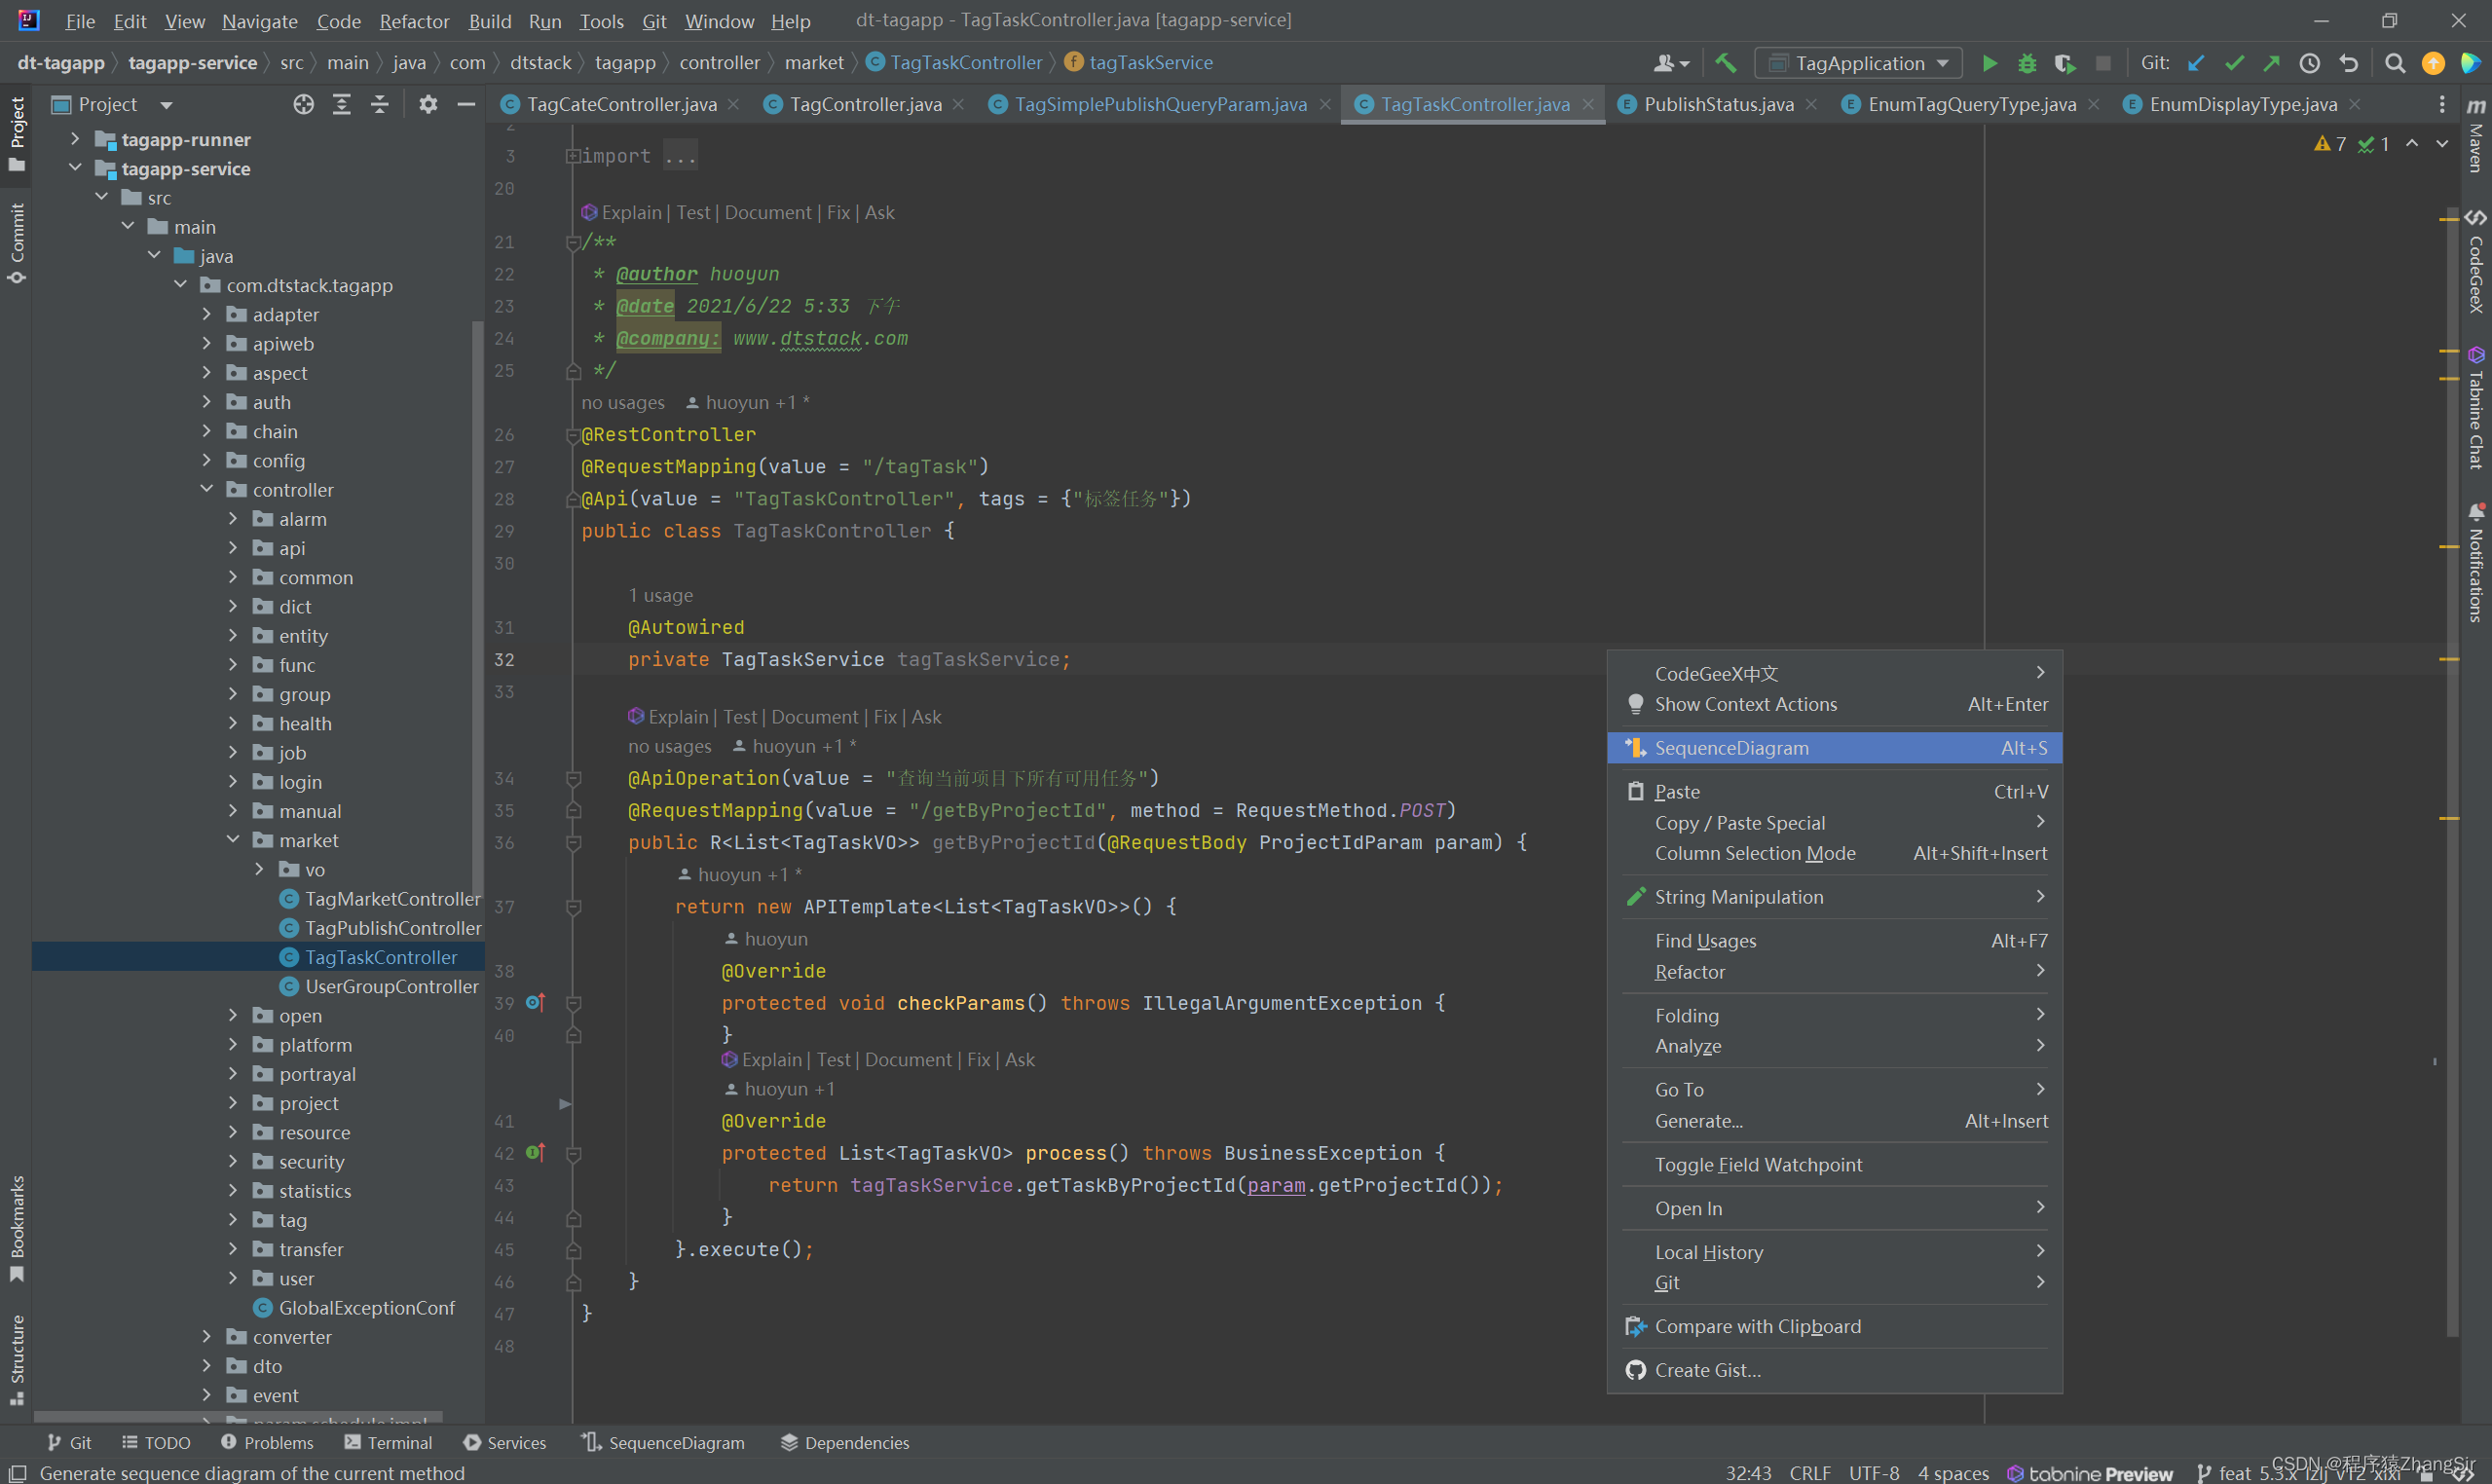This screenshot has width=2492, height=1484.
Task: Open the user account icon dropdown
Action: point(1671,63)
